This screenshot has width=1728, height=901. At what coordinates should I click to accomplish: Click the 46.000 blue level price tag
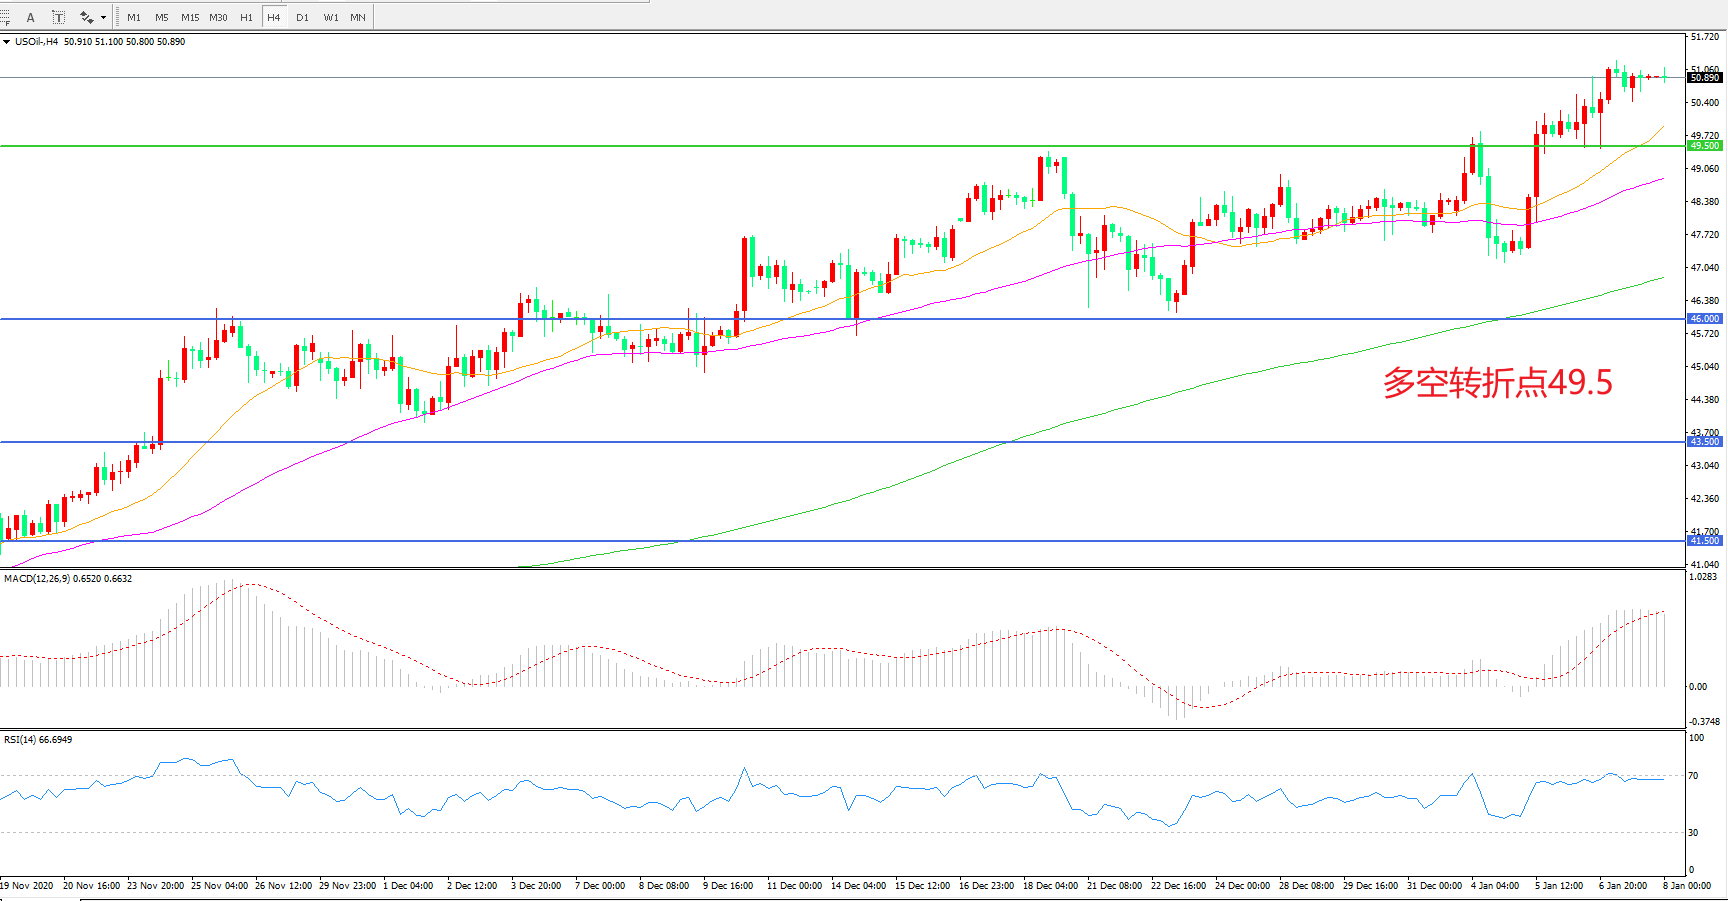click(1705, 319)
